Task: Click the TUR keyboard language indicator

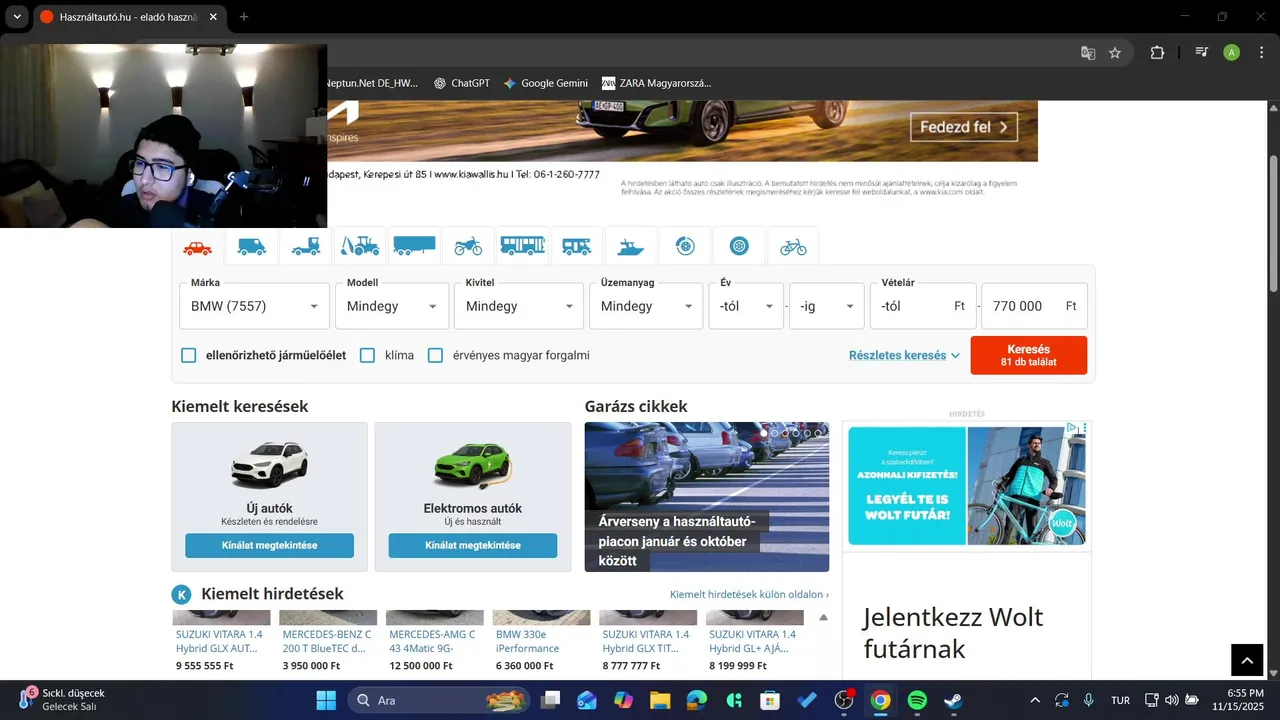Action: click(1120, 700)
